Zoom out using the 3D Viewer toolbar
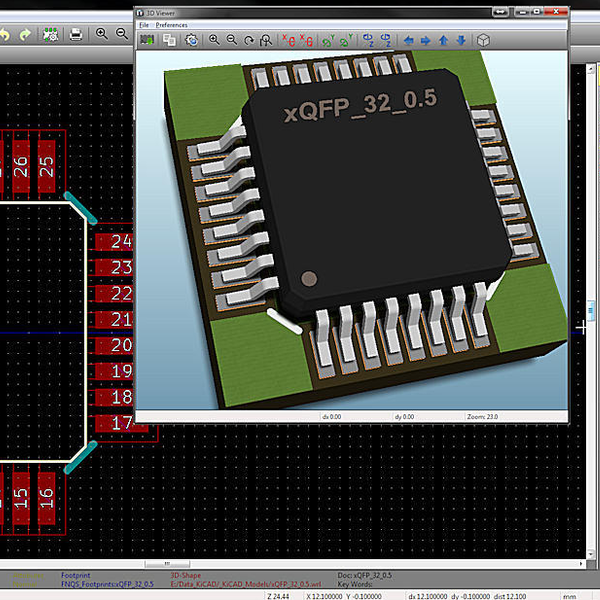 click(x=231, y=40)
